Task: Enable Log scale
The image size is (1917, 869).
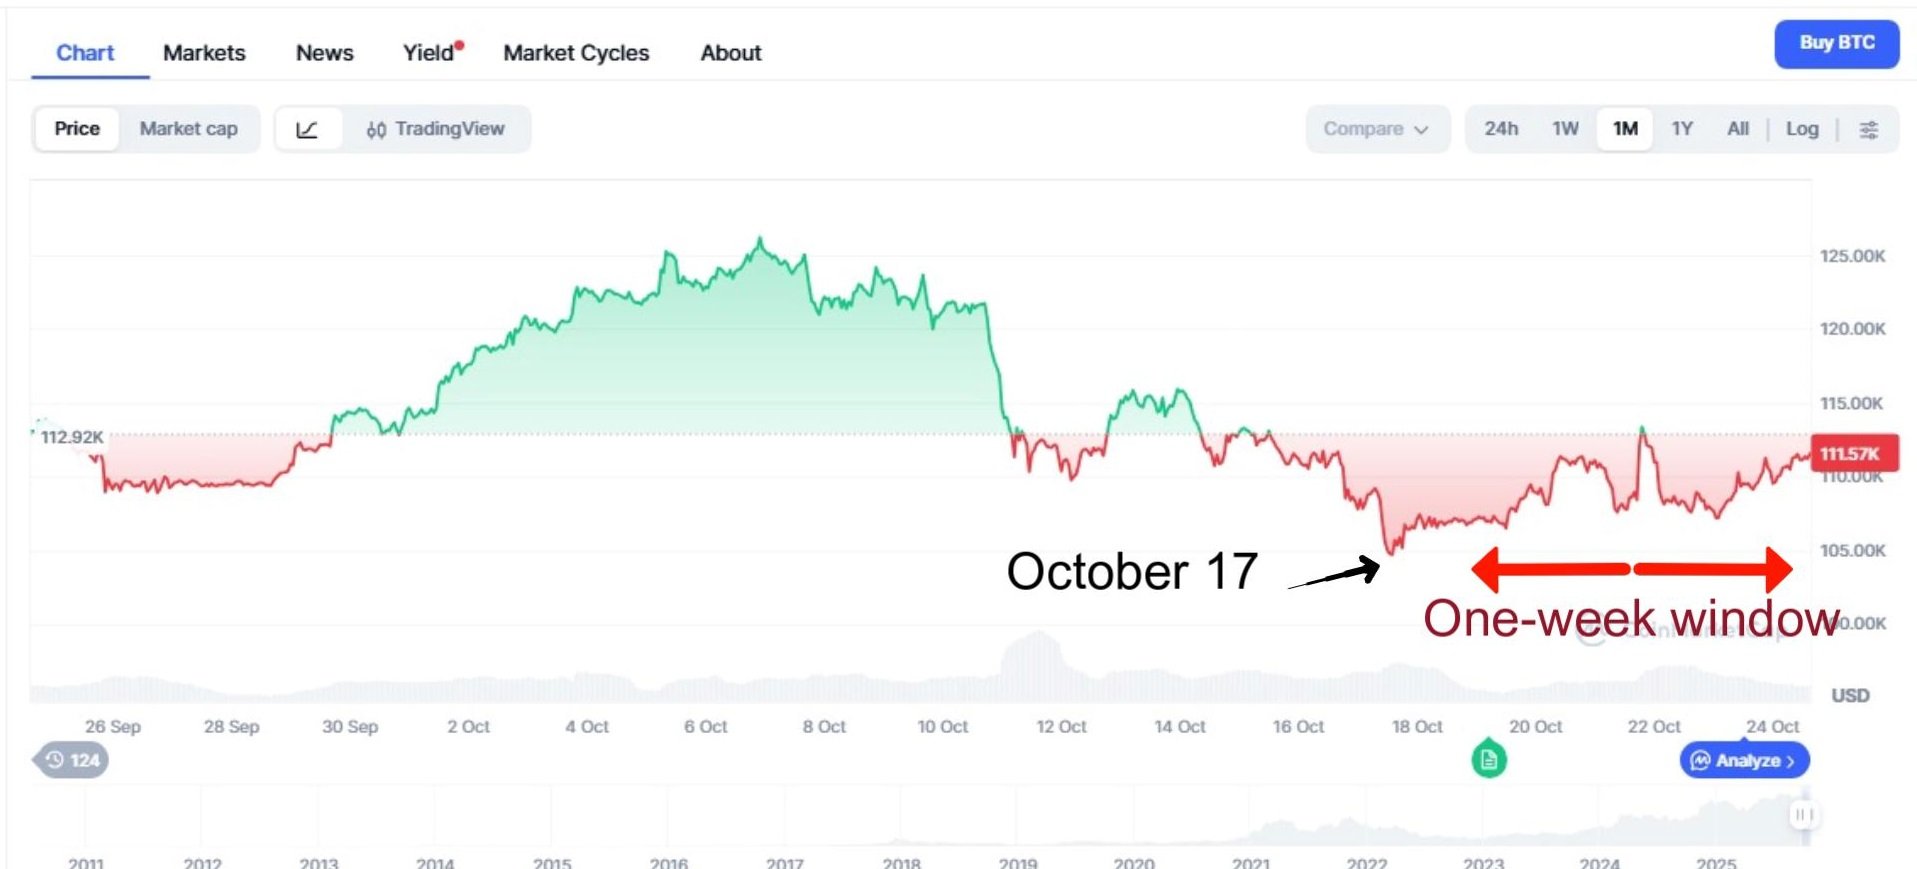Action: coord(1802,129)
